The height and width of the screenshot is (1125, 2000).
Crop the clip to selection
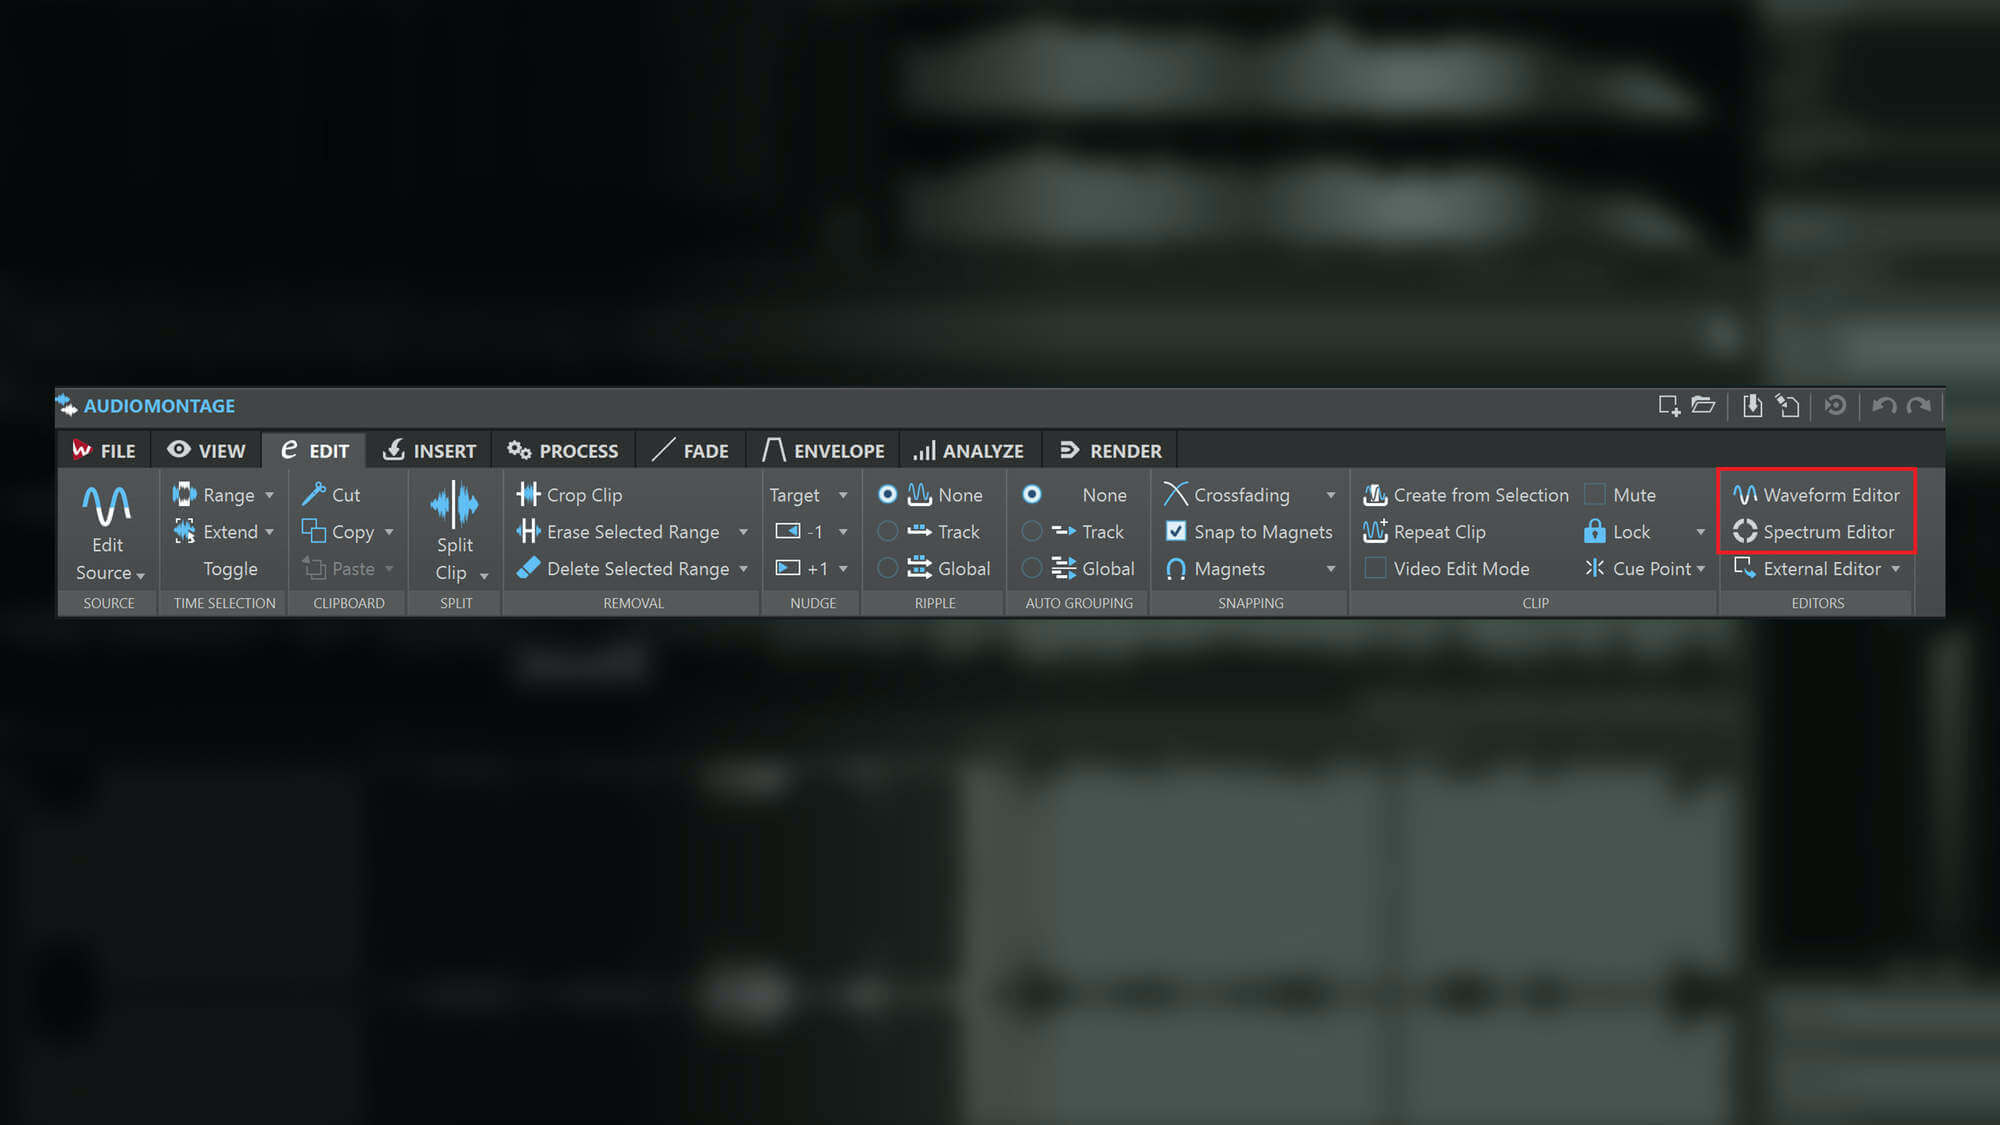click(x=570, y=494)
